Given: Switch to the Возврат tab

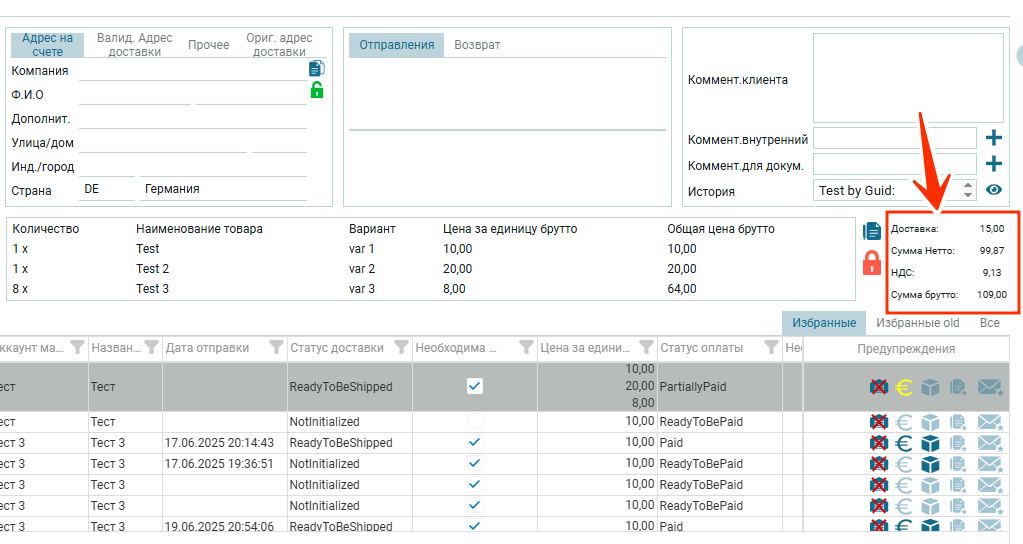Looking at the screenshot, I should 477,45.
